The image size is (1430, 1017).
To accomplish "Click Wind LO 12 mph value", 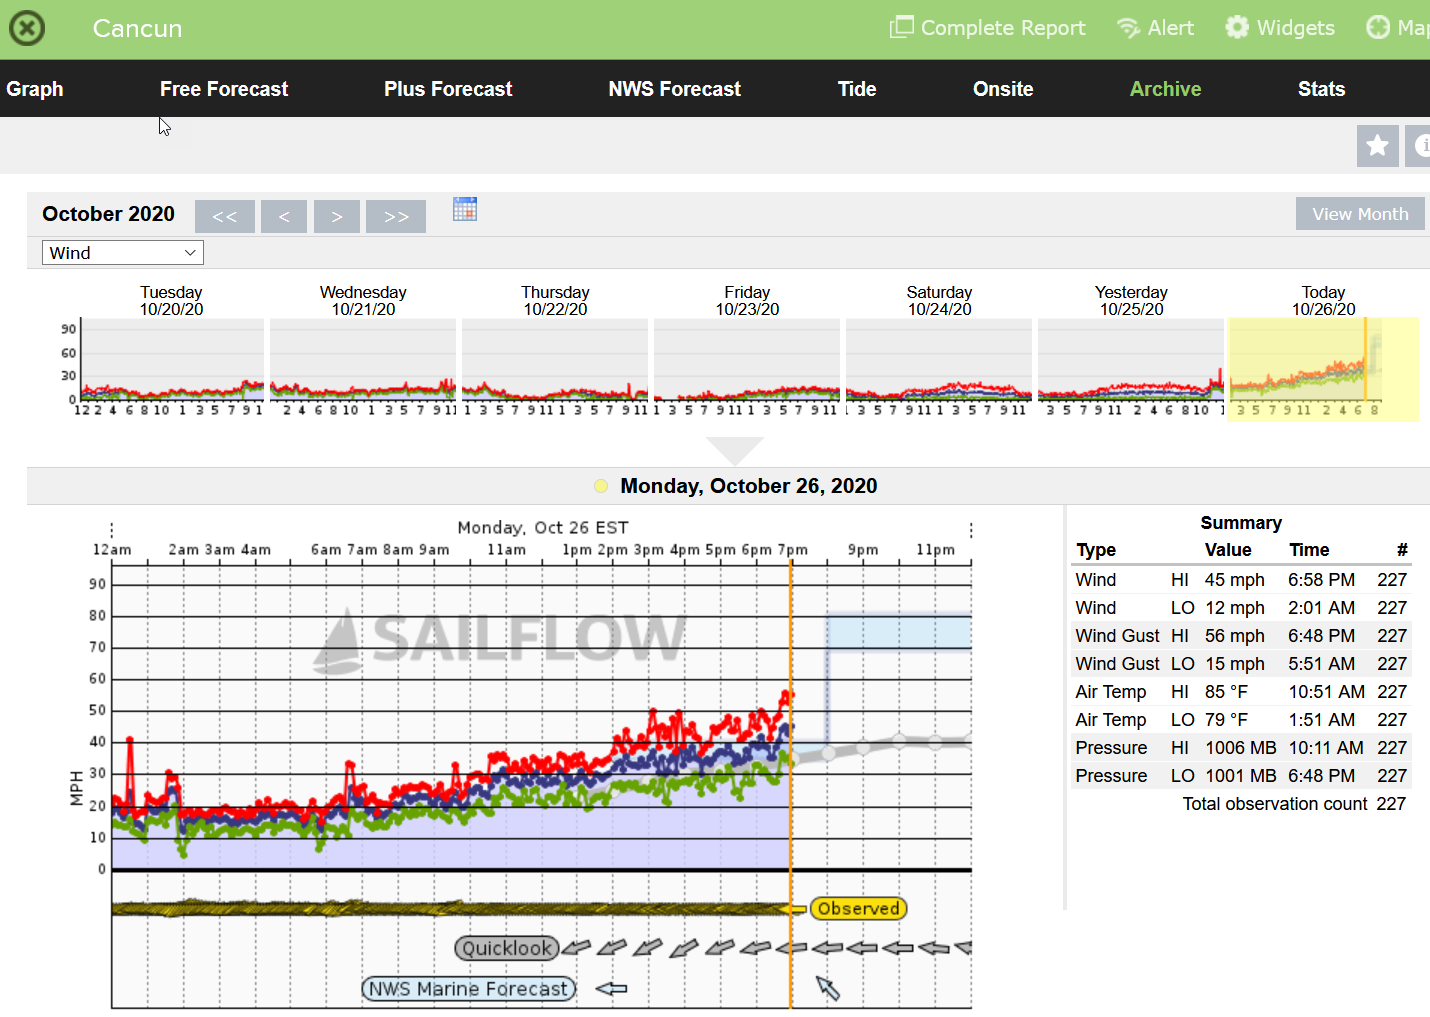I will (x=1234, y=608).
